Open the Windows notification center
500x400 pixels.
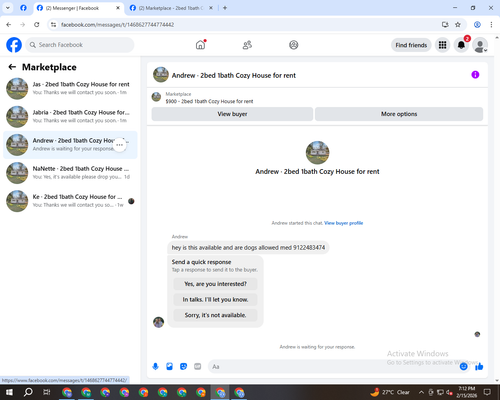pyautogui.click(x=487, y=392)
